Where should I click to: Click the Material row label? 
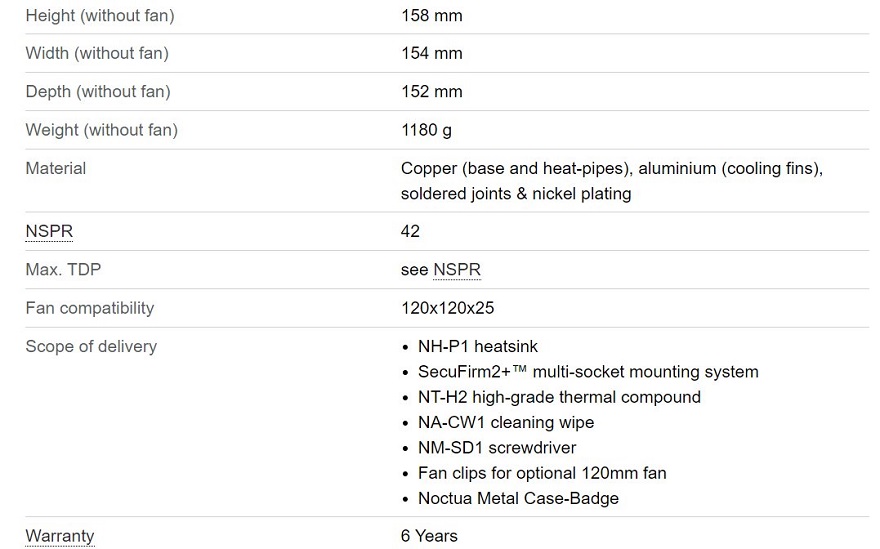56,168
